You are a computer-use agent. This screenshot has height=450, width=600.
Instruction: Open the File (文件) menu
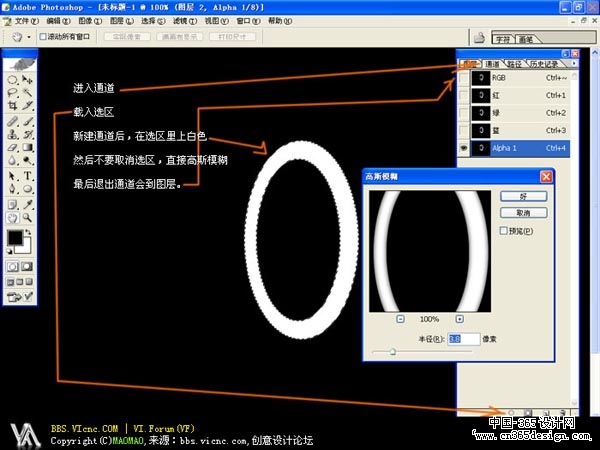pos(26,21)
